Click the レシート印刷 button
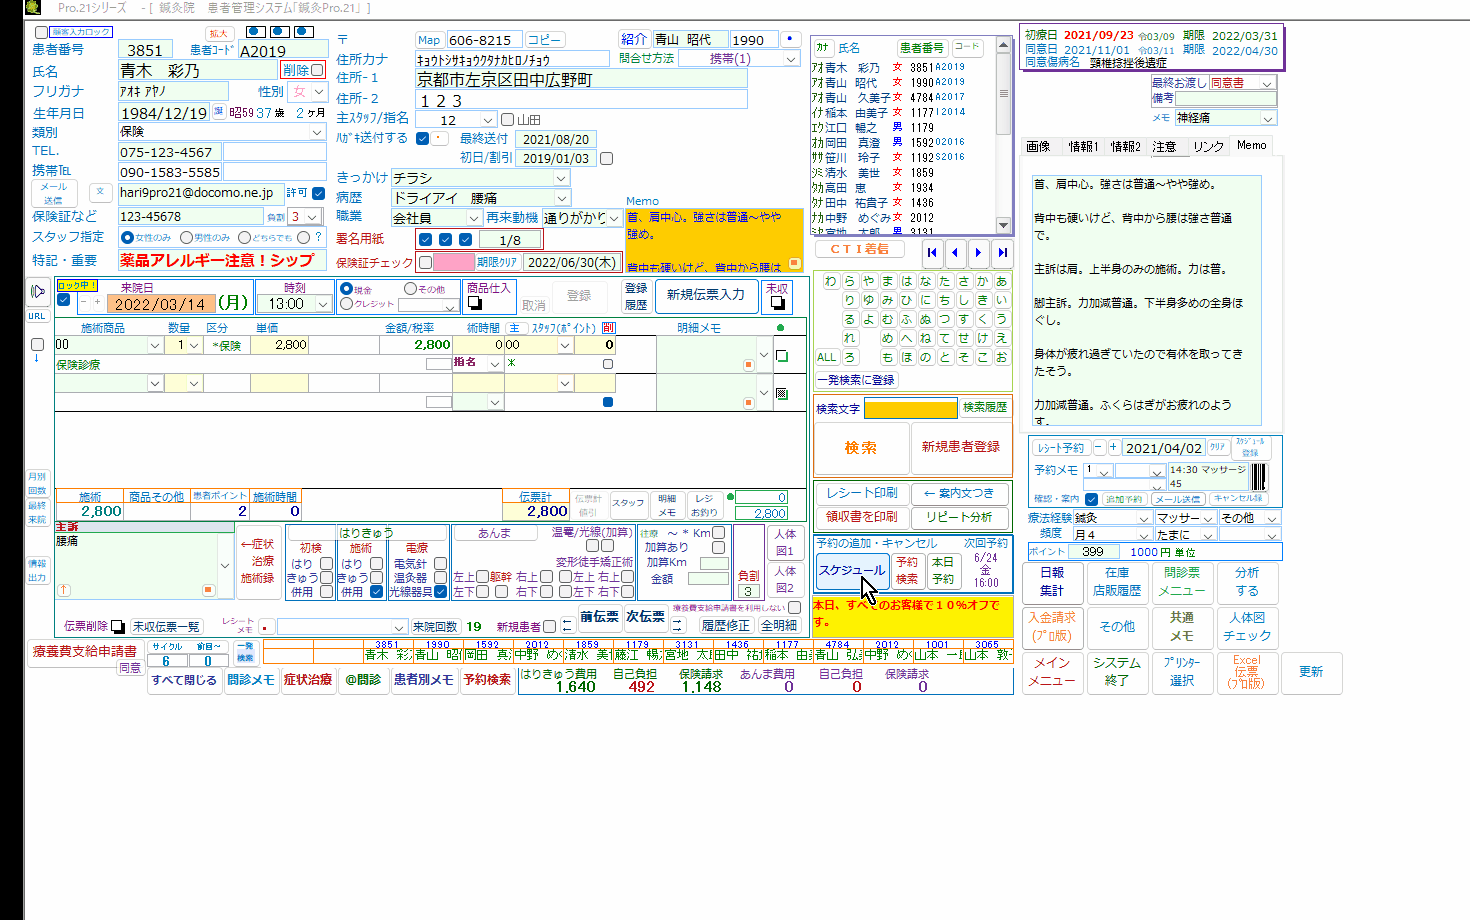This screenshot has height=920, width=1470. tap(861, 493)
